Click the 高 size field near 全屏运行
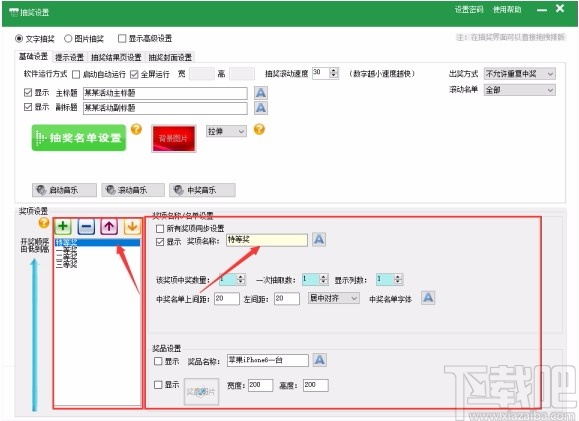 [x=242, y=73]
